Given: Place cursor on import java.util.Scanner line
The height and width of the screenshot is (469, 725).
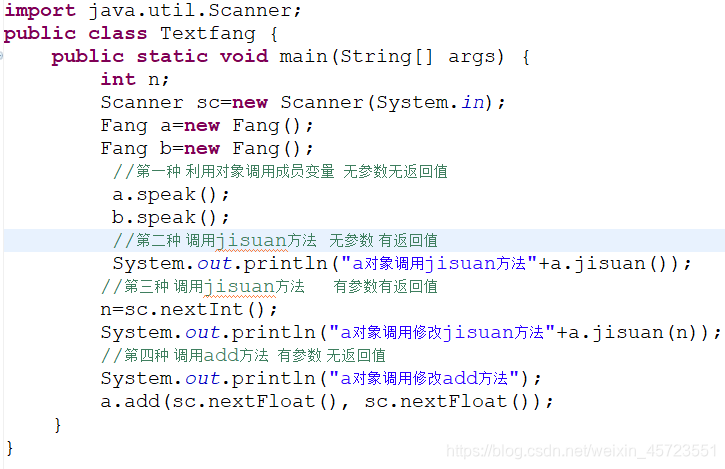Looking at the screenshot, I should [153, 11].
